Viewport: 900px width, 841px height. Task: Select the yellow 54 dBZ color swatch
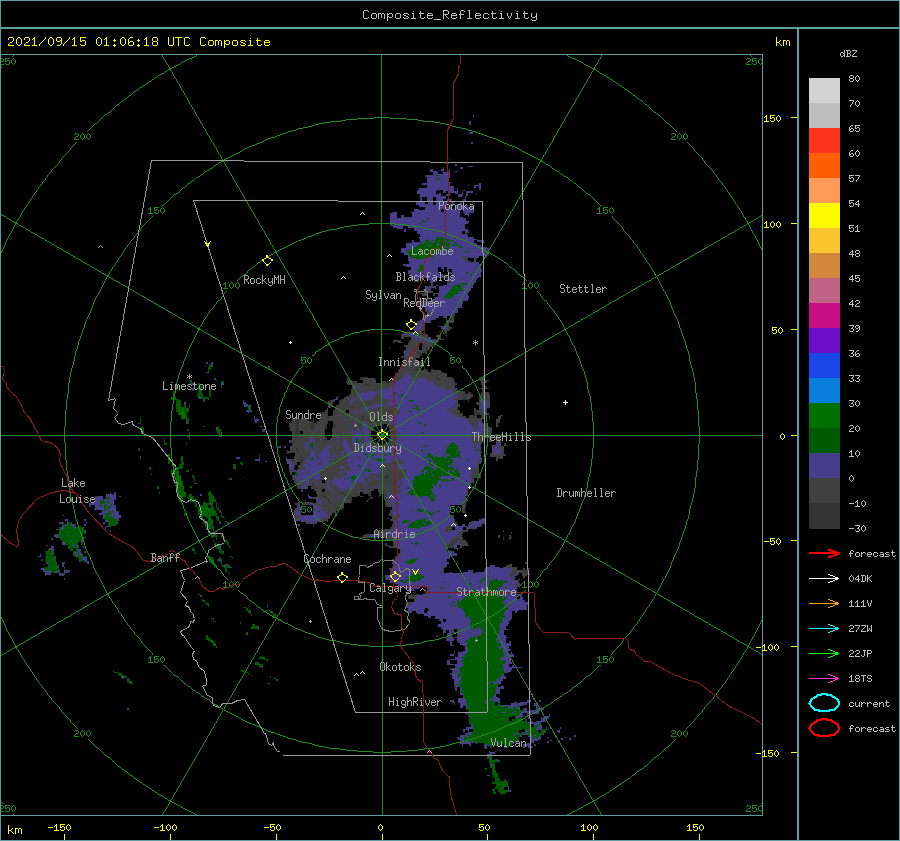click(x=824, y=215)
